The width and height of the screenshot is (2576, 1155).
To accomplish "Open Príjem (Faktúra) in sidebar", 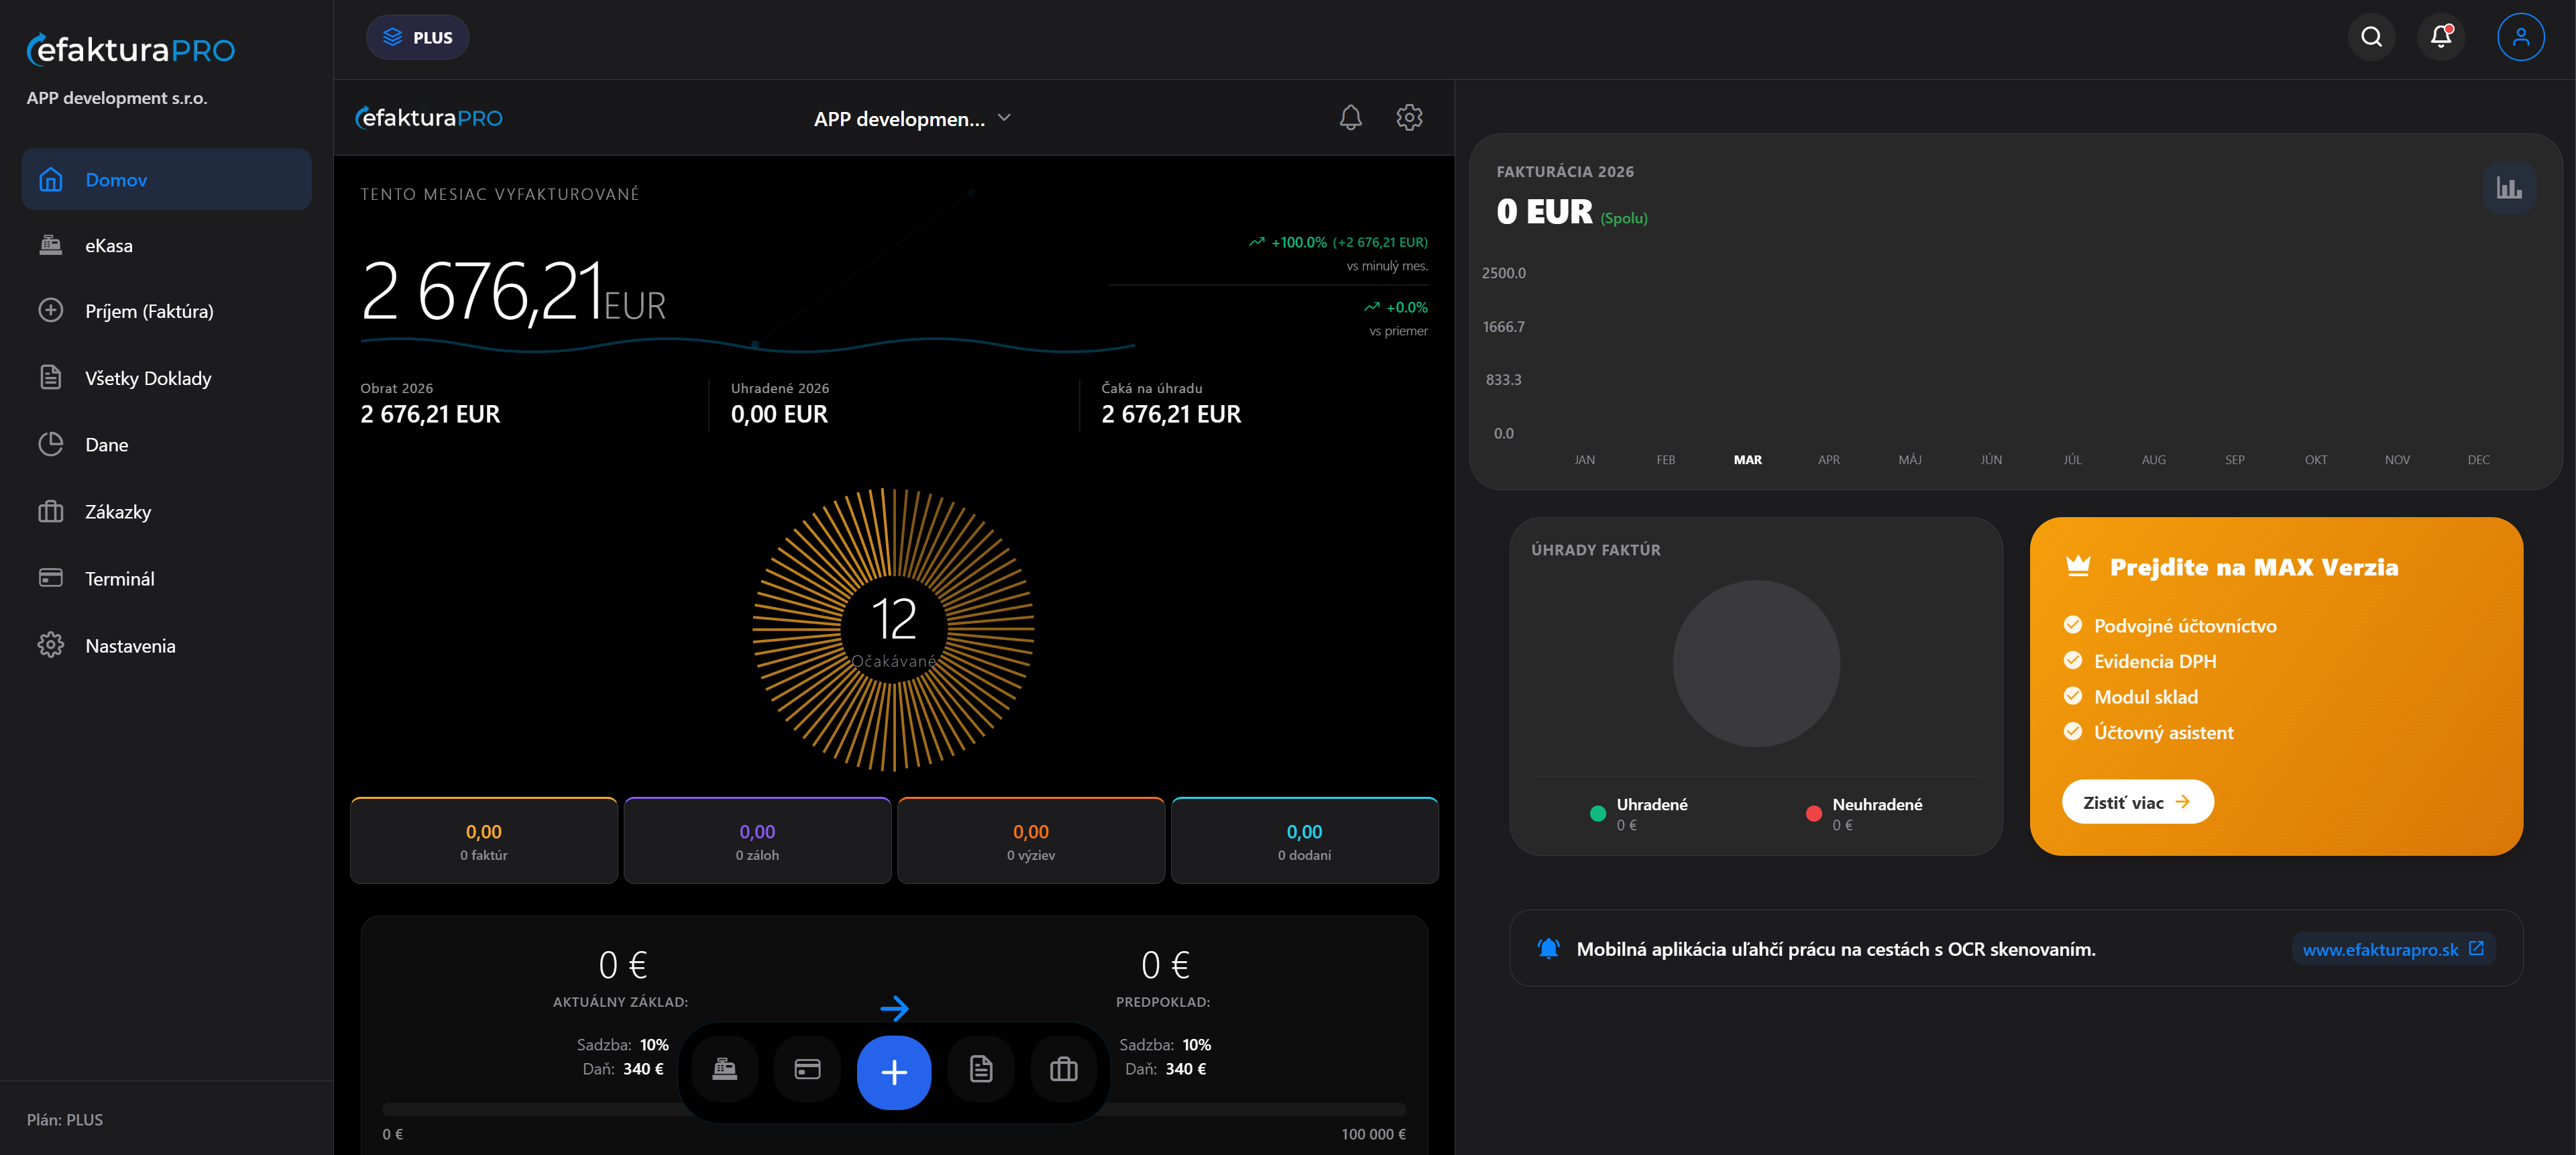I will click(x=166, y=311).
